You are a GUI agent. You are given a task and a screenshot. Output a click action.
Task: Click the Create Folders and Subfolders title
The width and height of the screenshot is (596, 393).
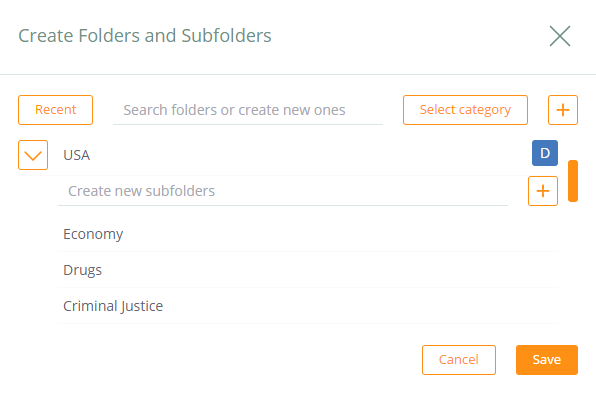click(x=145, y=36)
